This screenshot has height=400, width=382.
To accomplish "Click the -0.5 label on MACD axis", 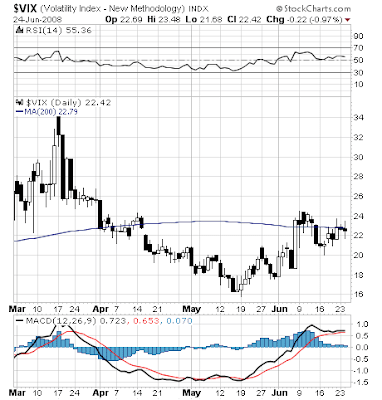I will pos(362,359).
